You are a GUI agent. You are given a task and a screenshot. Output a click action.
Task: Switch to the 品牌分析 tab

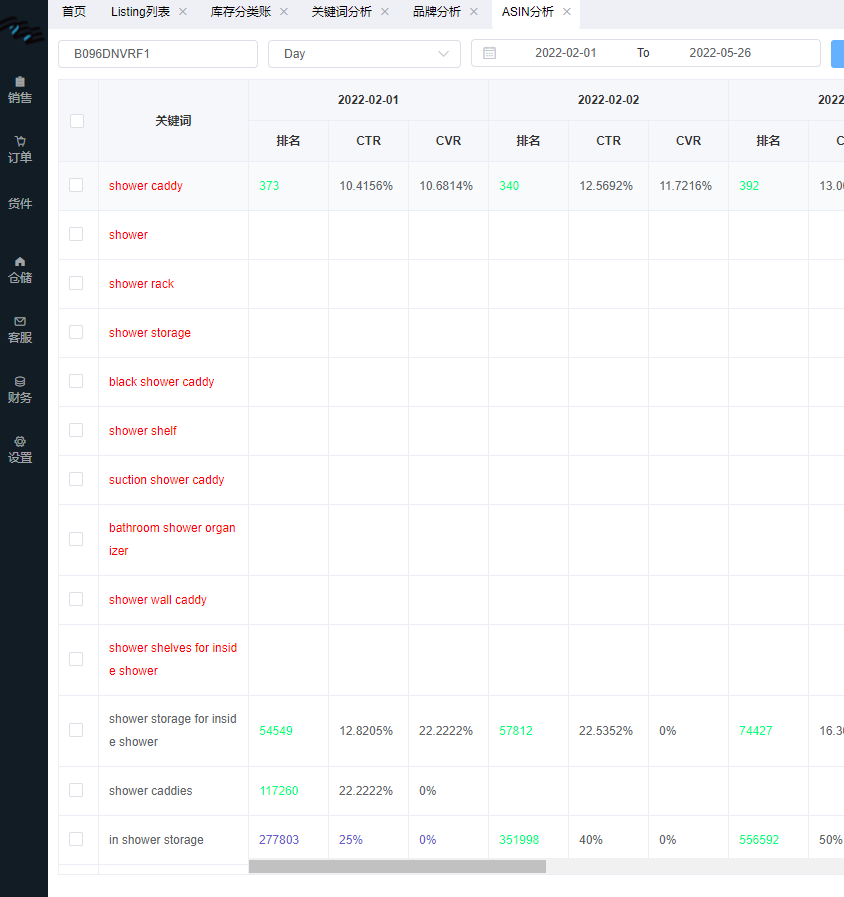tap(437, 12)
